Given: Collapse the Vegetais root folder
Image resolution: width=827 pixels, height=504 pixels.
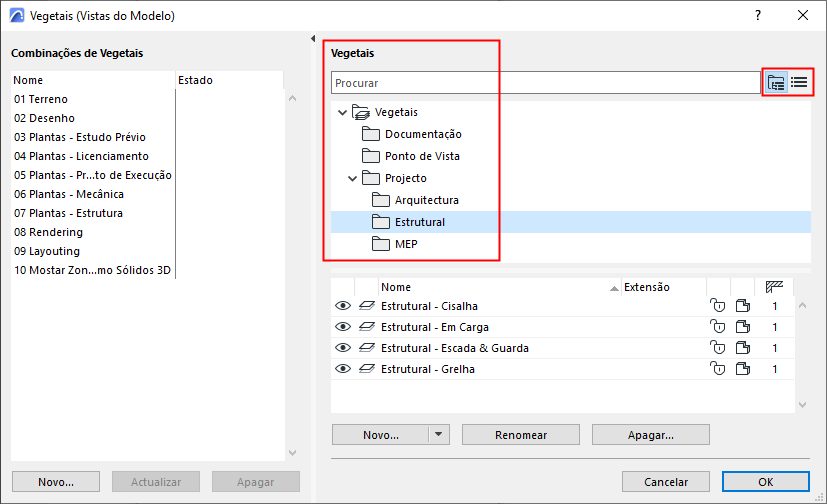Looking at the screenshot, I should pos(343,113).
